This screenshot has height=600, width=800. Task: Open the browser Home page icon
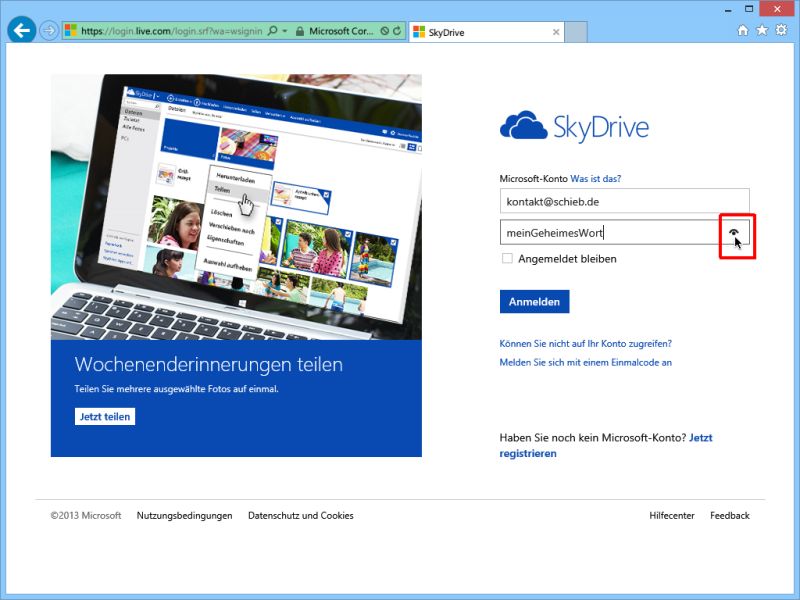click(x=743, y=30)
